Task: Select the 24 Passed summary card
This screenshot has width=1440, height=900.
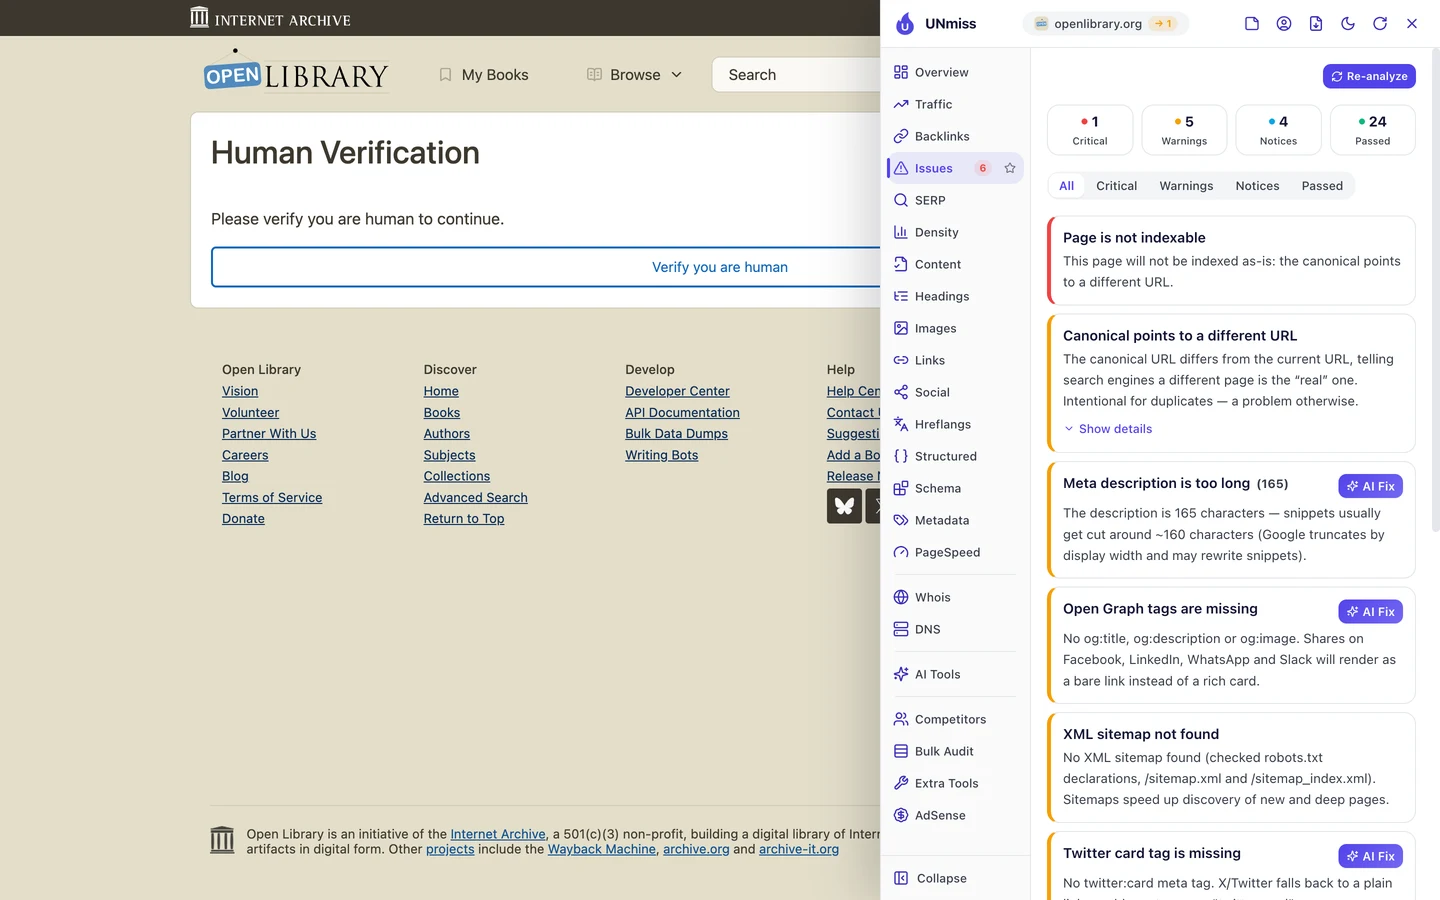Action: click(x=1373, y=130)
